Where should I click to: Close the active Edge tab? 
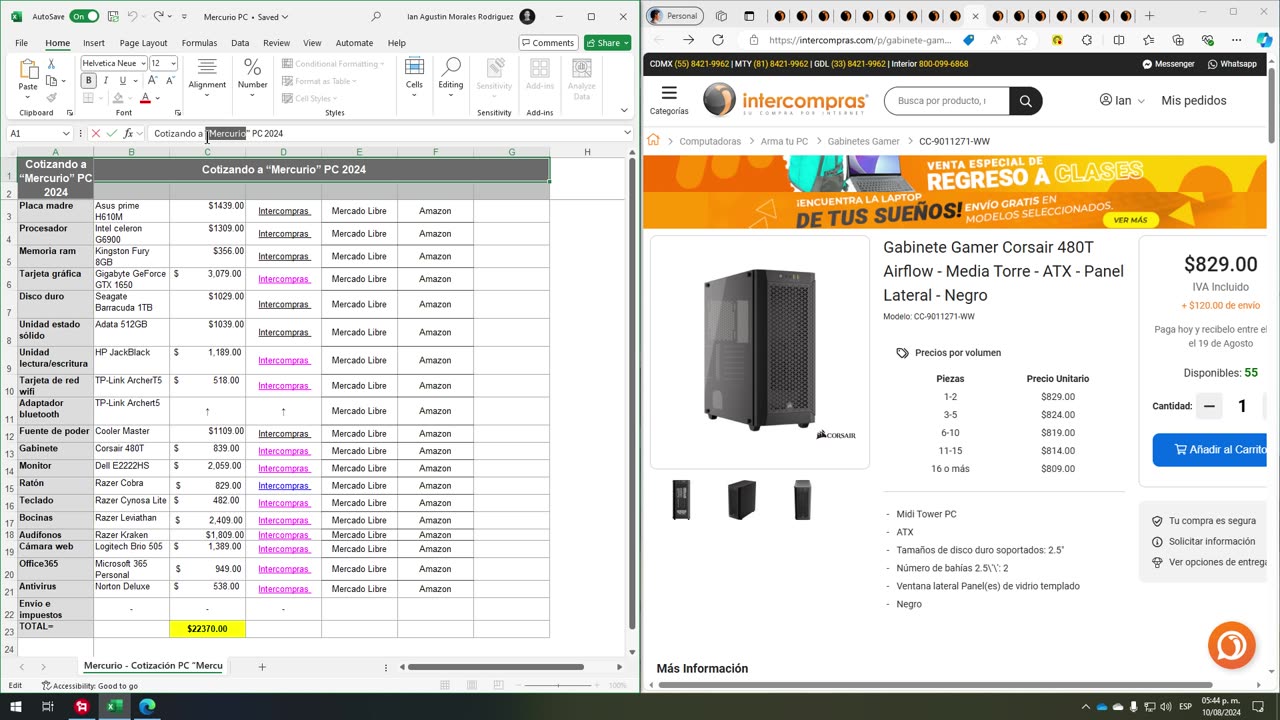(975, 16)
